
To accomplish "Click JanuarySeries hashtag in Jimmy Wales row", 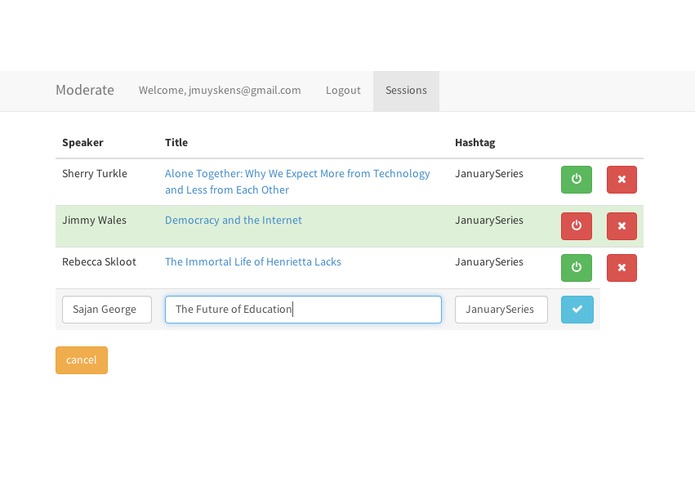I will (489, 220).
